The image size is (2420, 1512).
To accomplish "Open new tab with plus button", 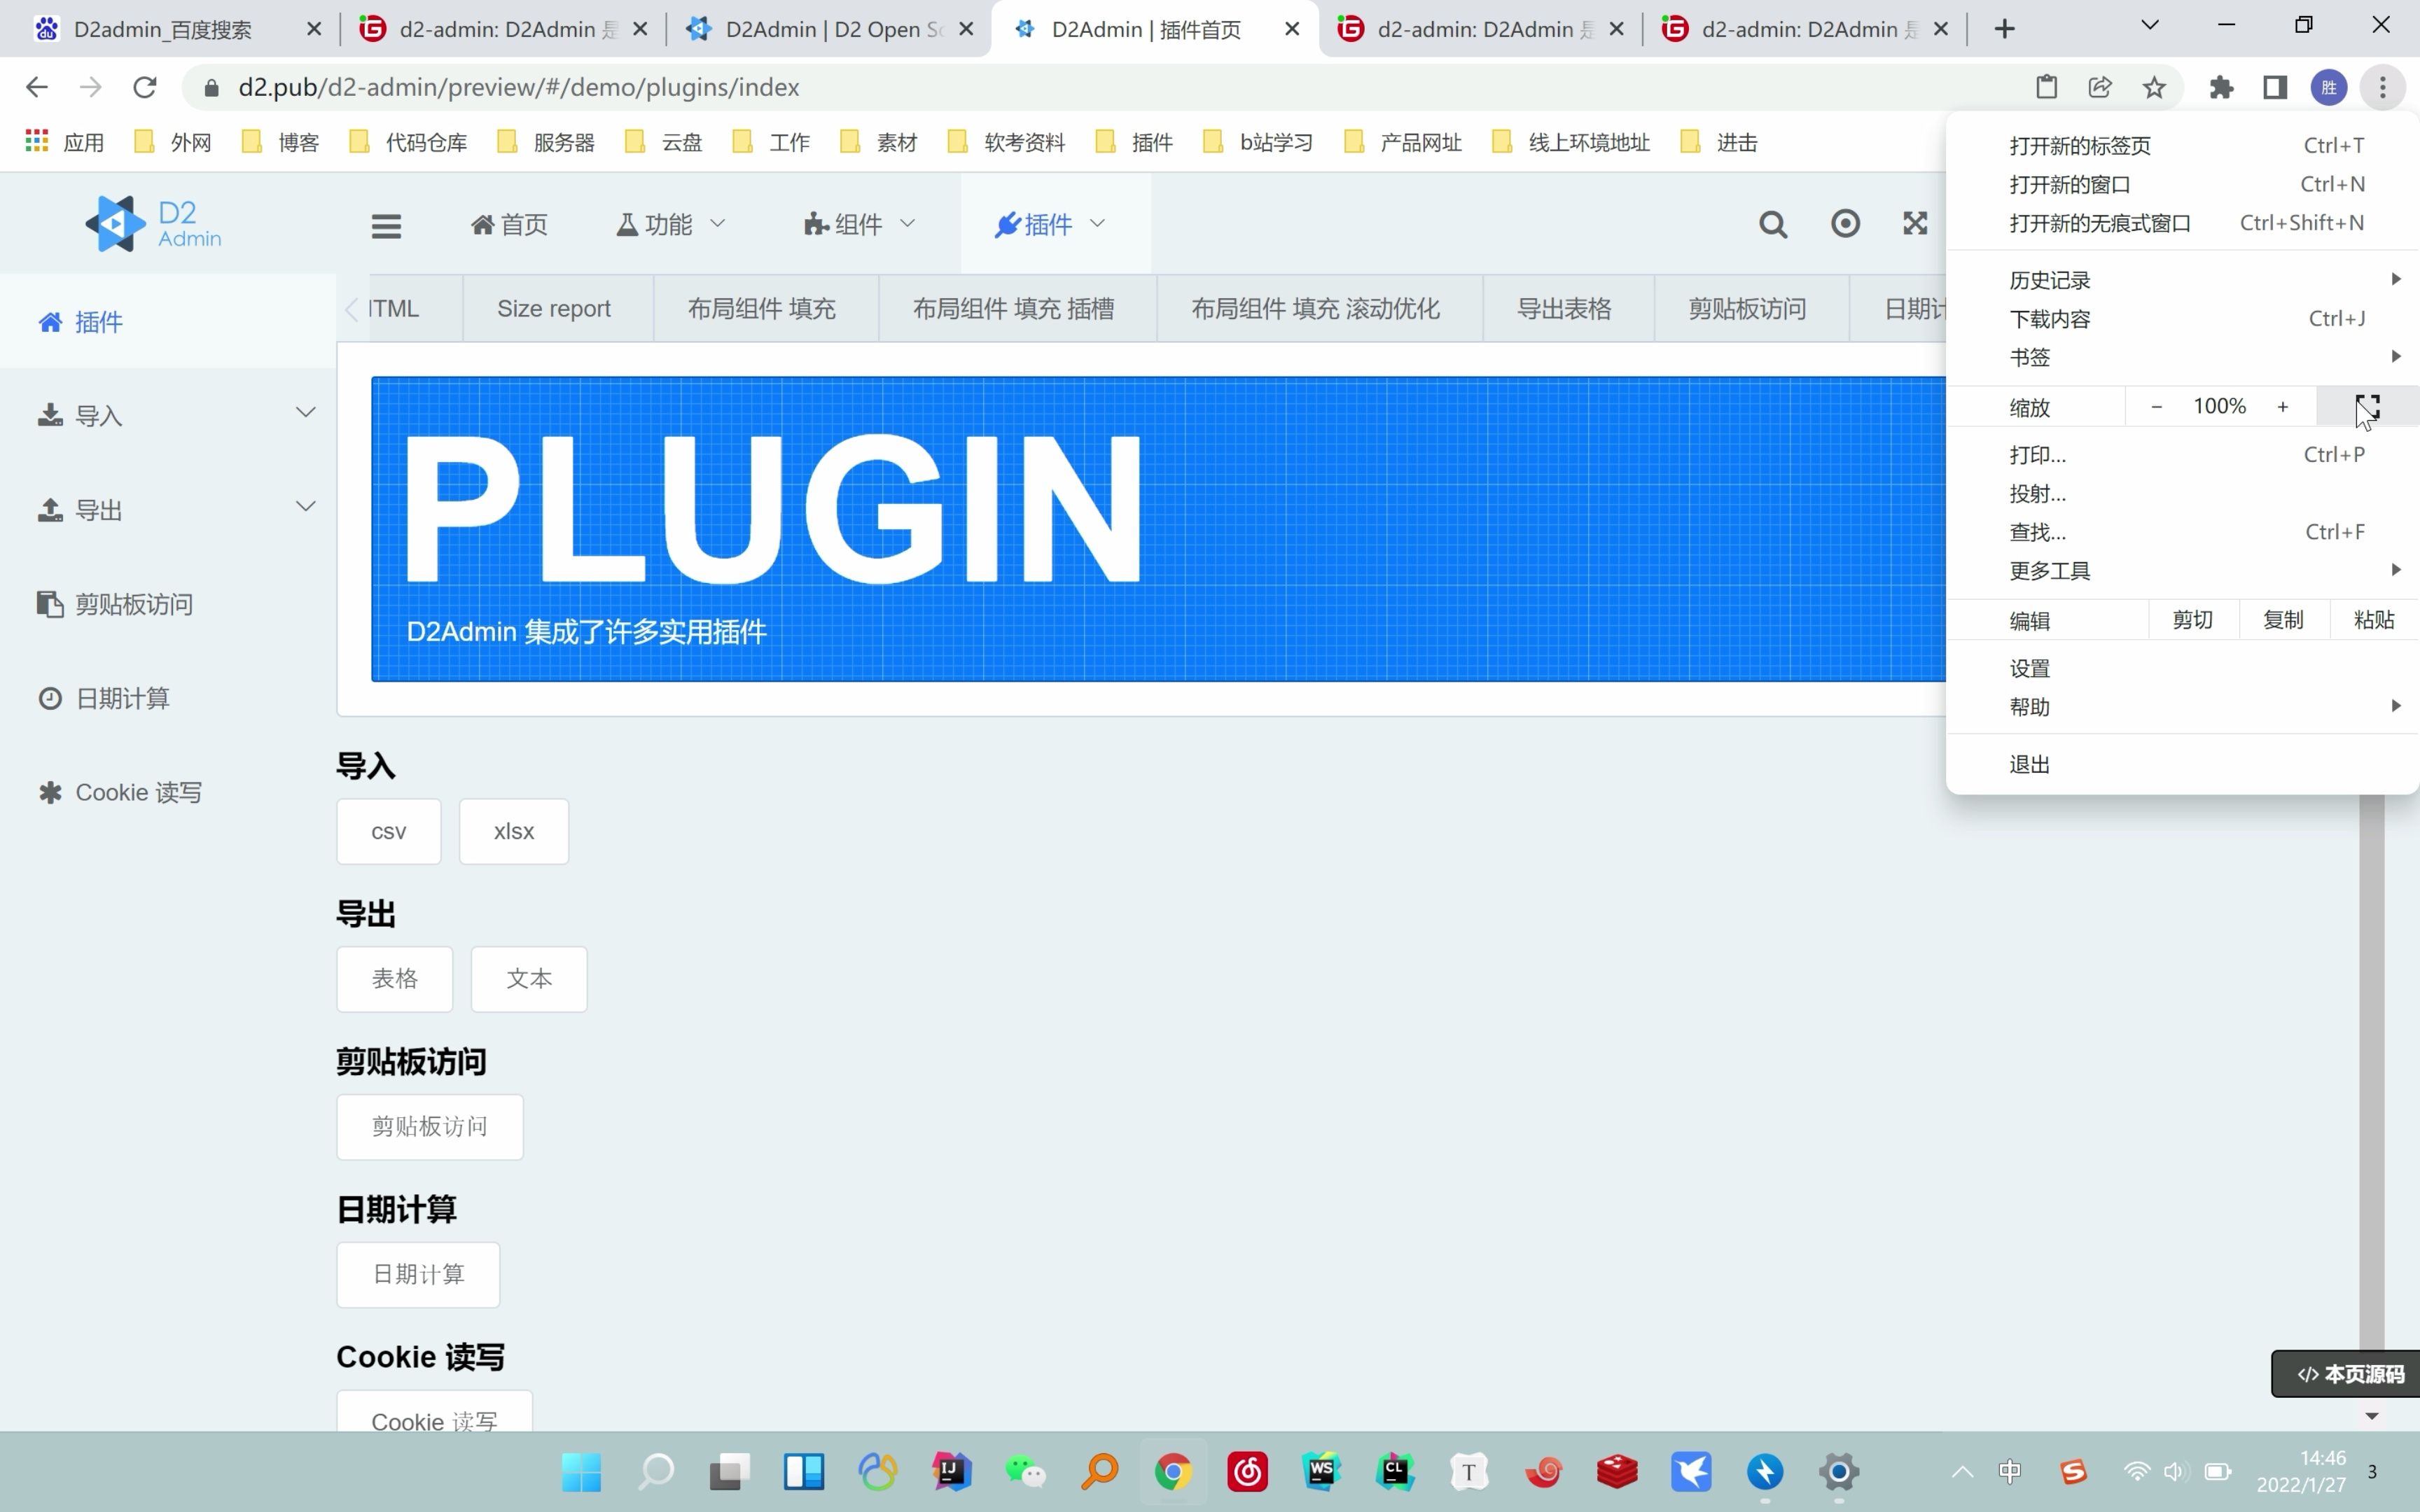I will [x=2004, y=29].
